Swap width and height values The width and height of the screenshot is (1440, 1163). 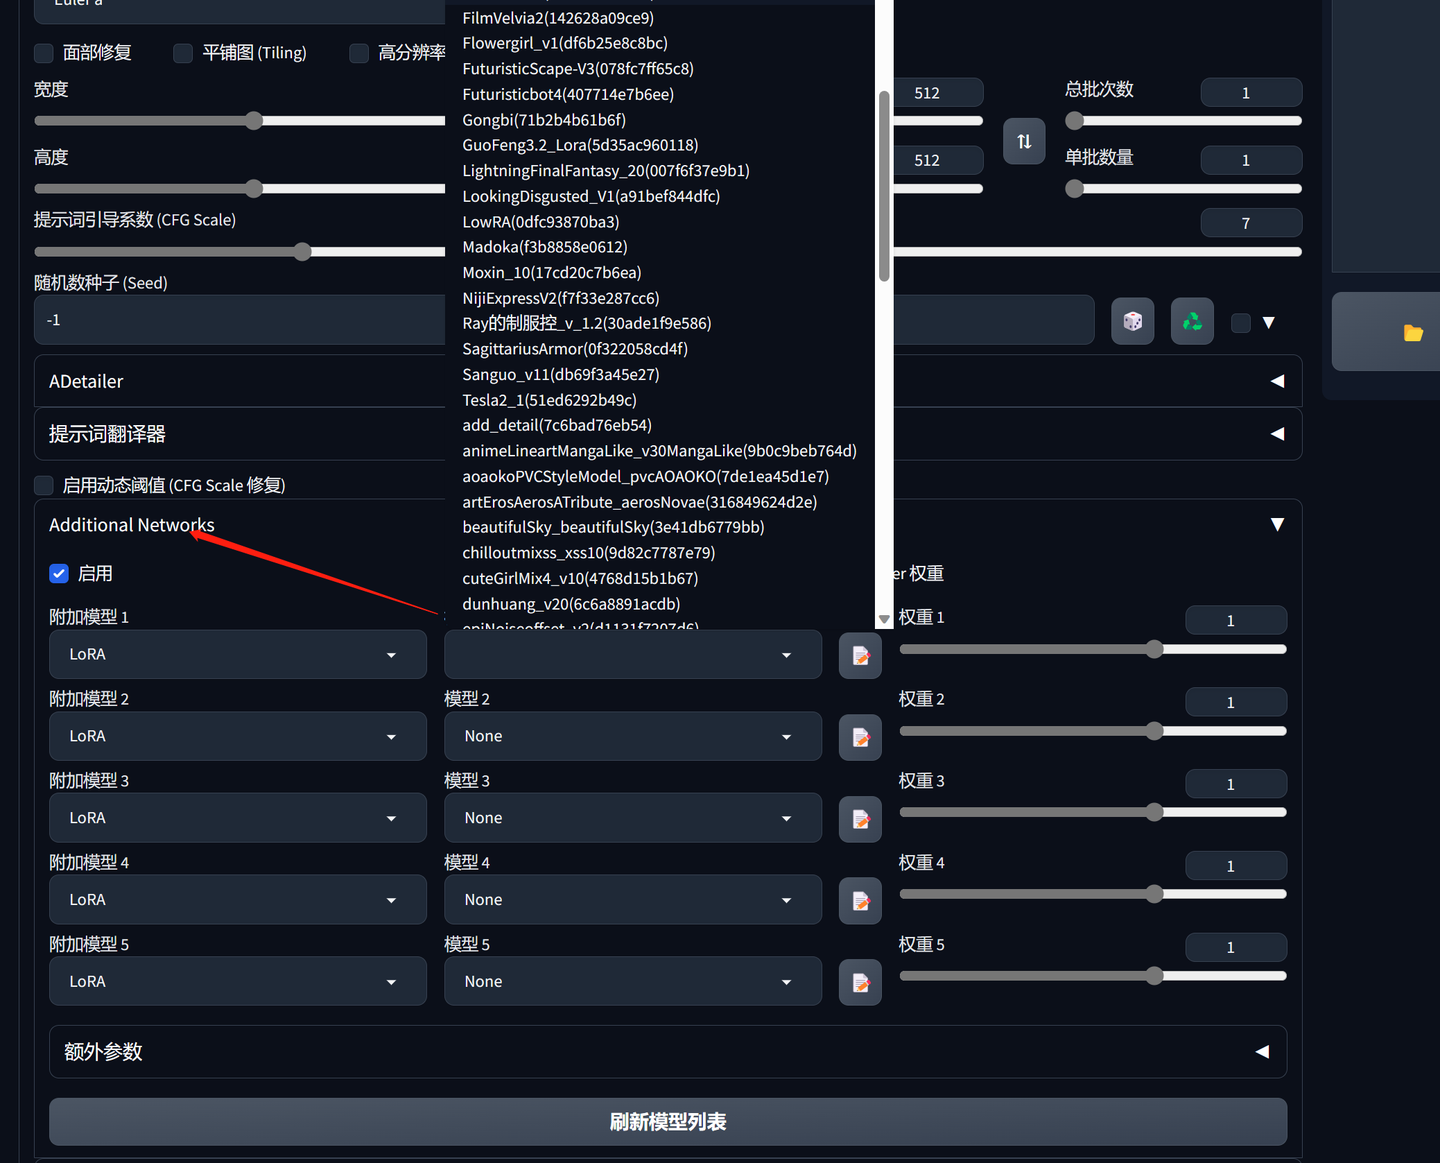tap(1024, 141)
